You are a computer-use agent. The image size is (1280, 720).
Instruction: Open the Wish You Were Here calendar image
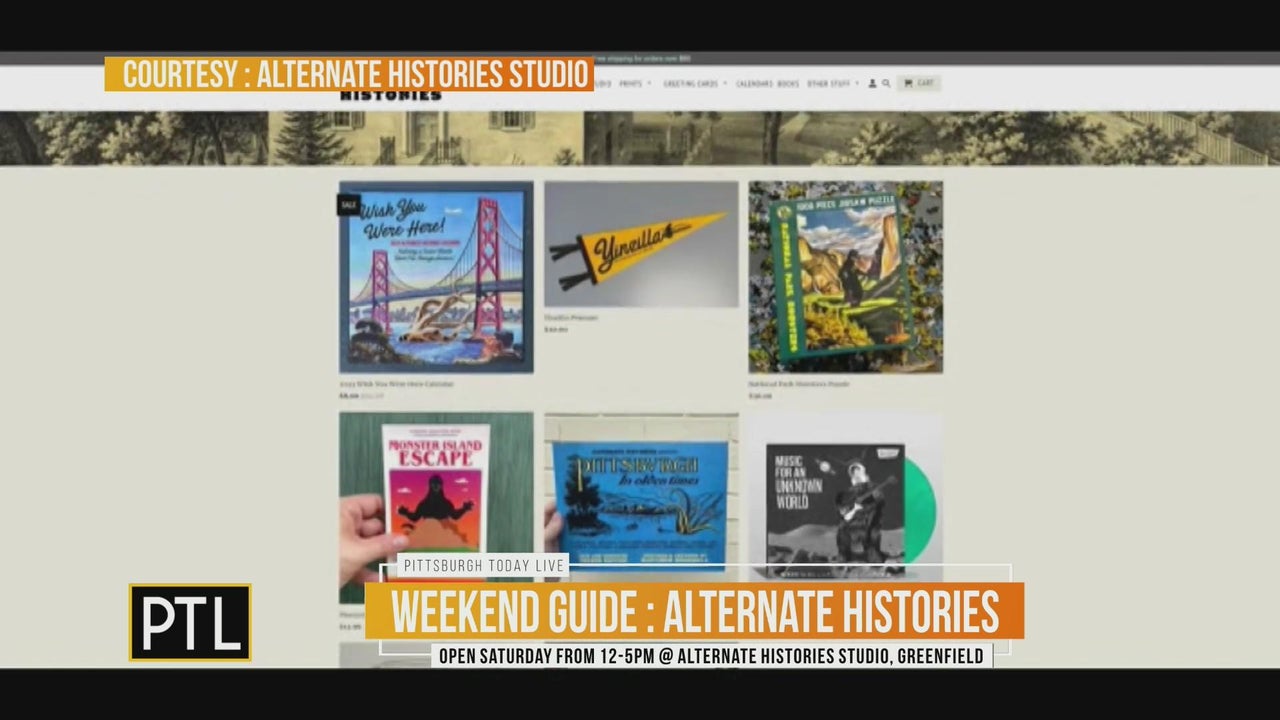(436, 277)
